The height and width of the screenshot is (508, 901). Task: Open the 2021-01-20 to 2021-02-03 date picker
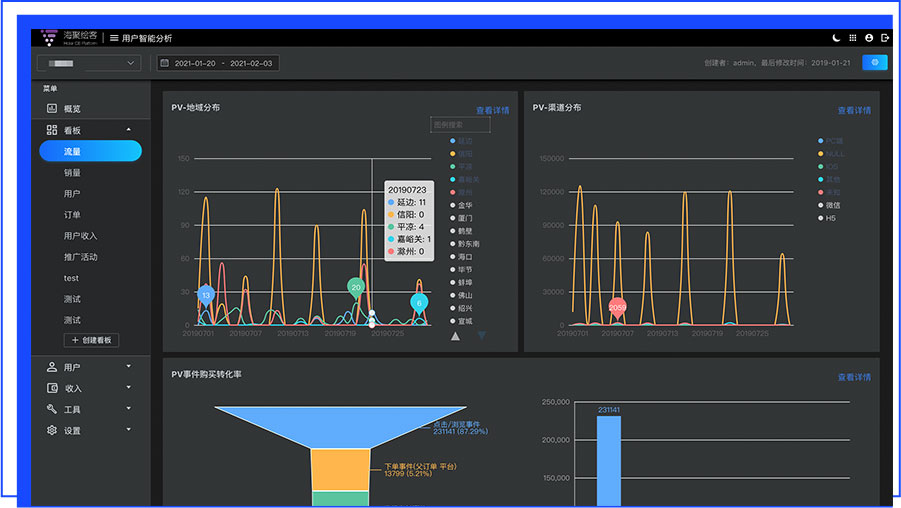coord(218,63)
